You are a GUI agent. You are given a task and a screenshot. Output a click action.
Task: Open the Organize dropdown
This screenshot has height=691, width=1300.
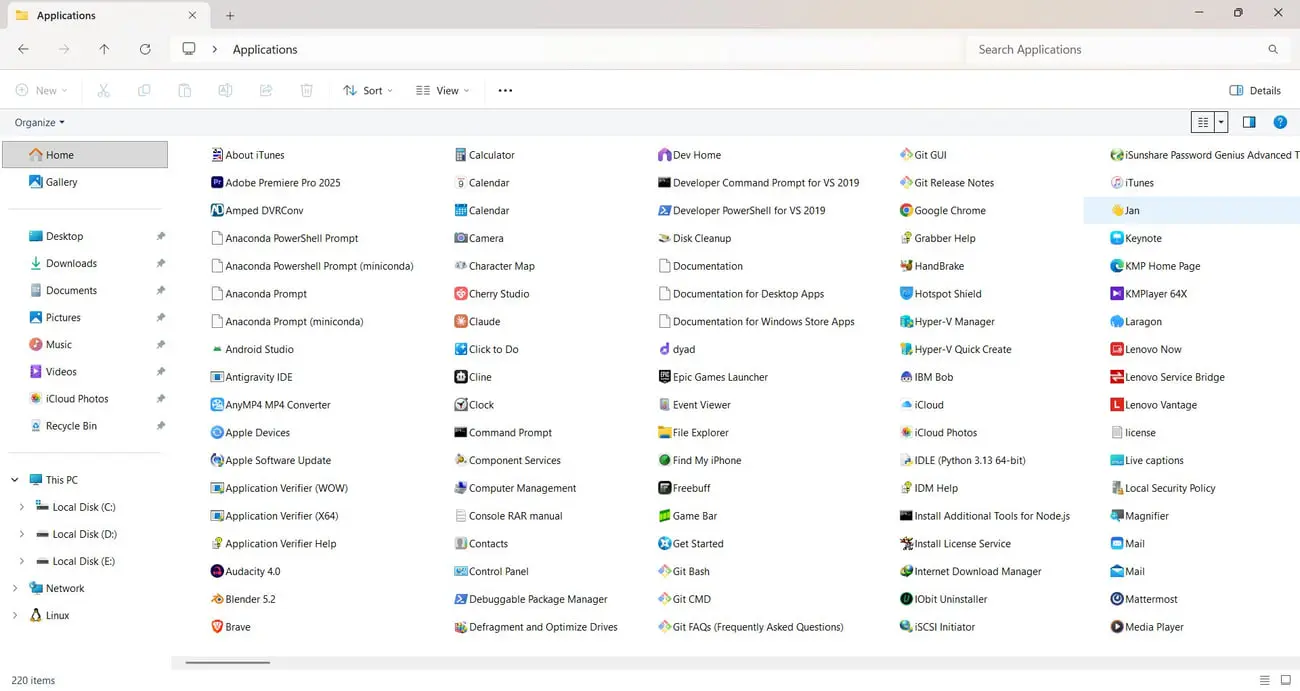pos(40,122)
